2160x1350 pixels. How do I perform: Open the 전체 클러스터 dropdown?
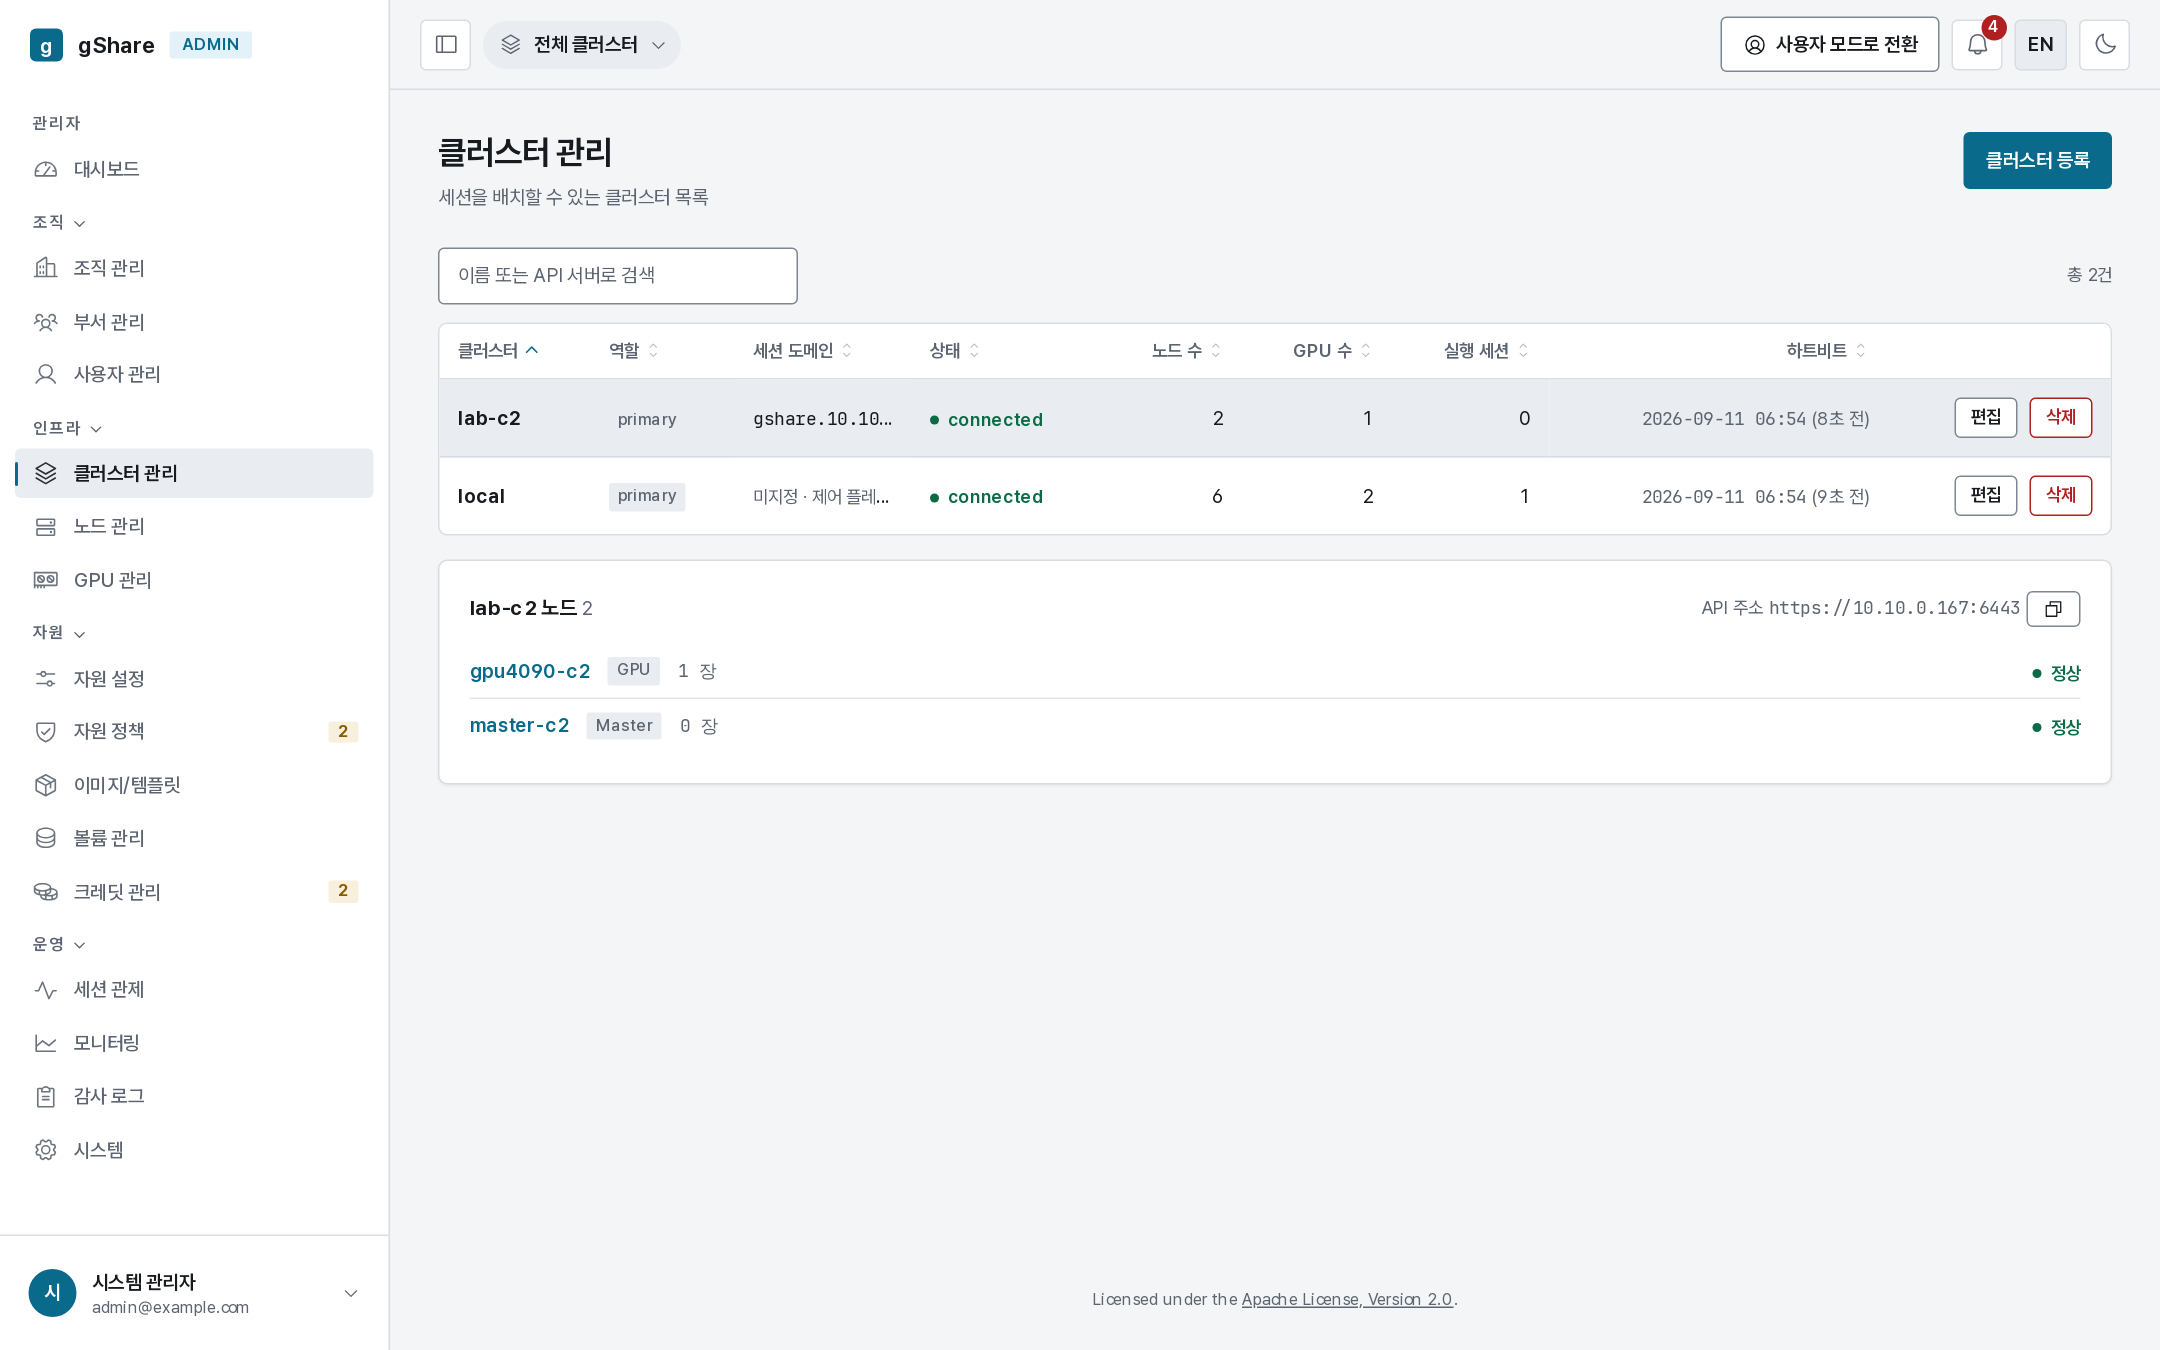coord(582,45)
